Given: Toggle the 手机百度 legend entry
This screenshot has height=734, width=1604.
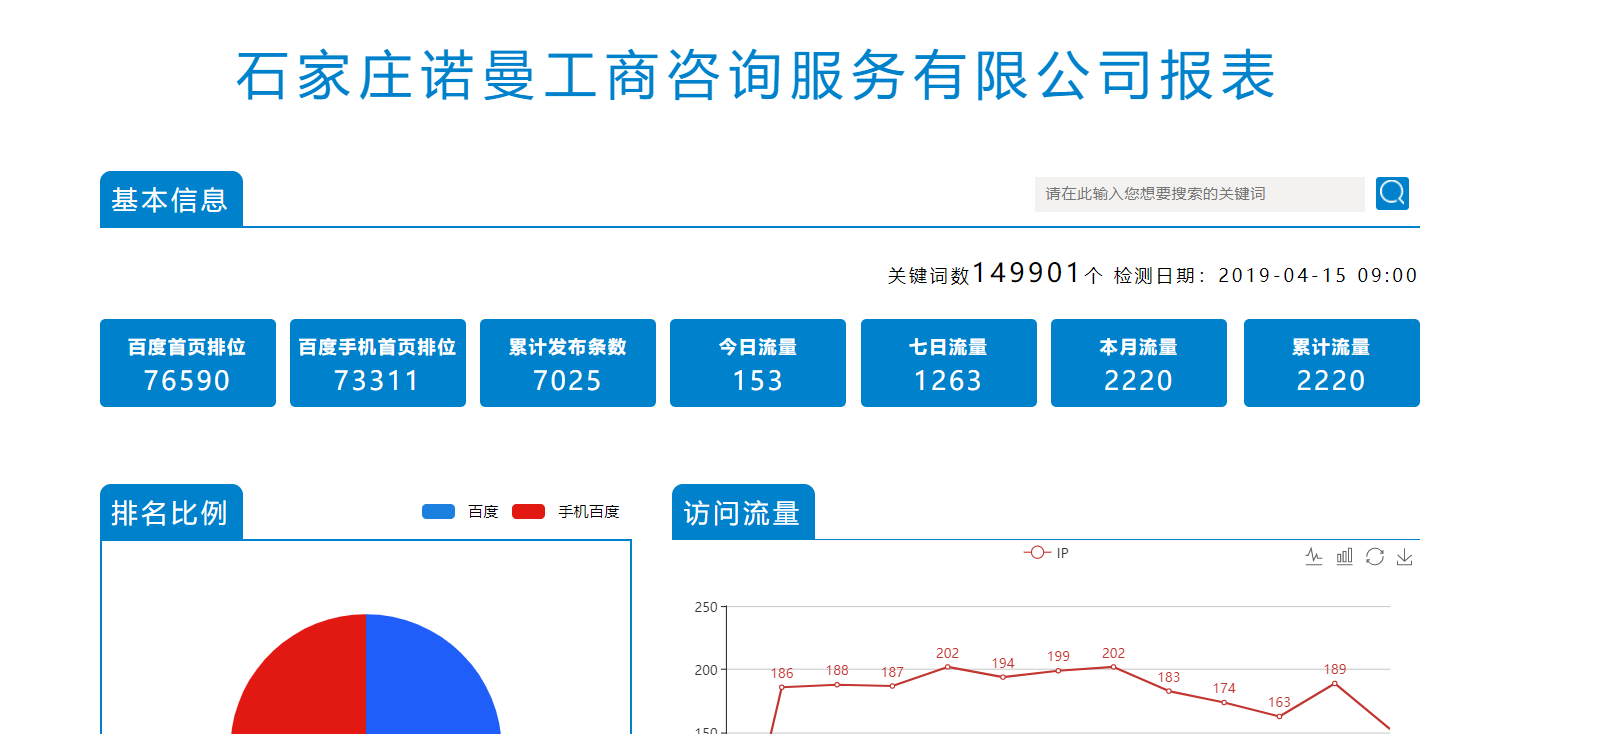Looking at the screenshot, I should pos(566,512).
